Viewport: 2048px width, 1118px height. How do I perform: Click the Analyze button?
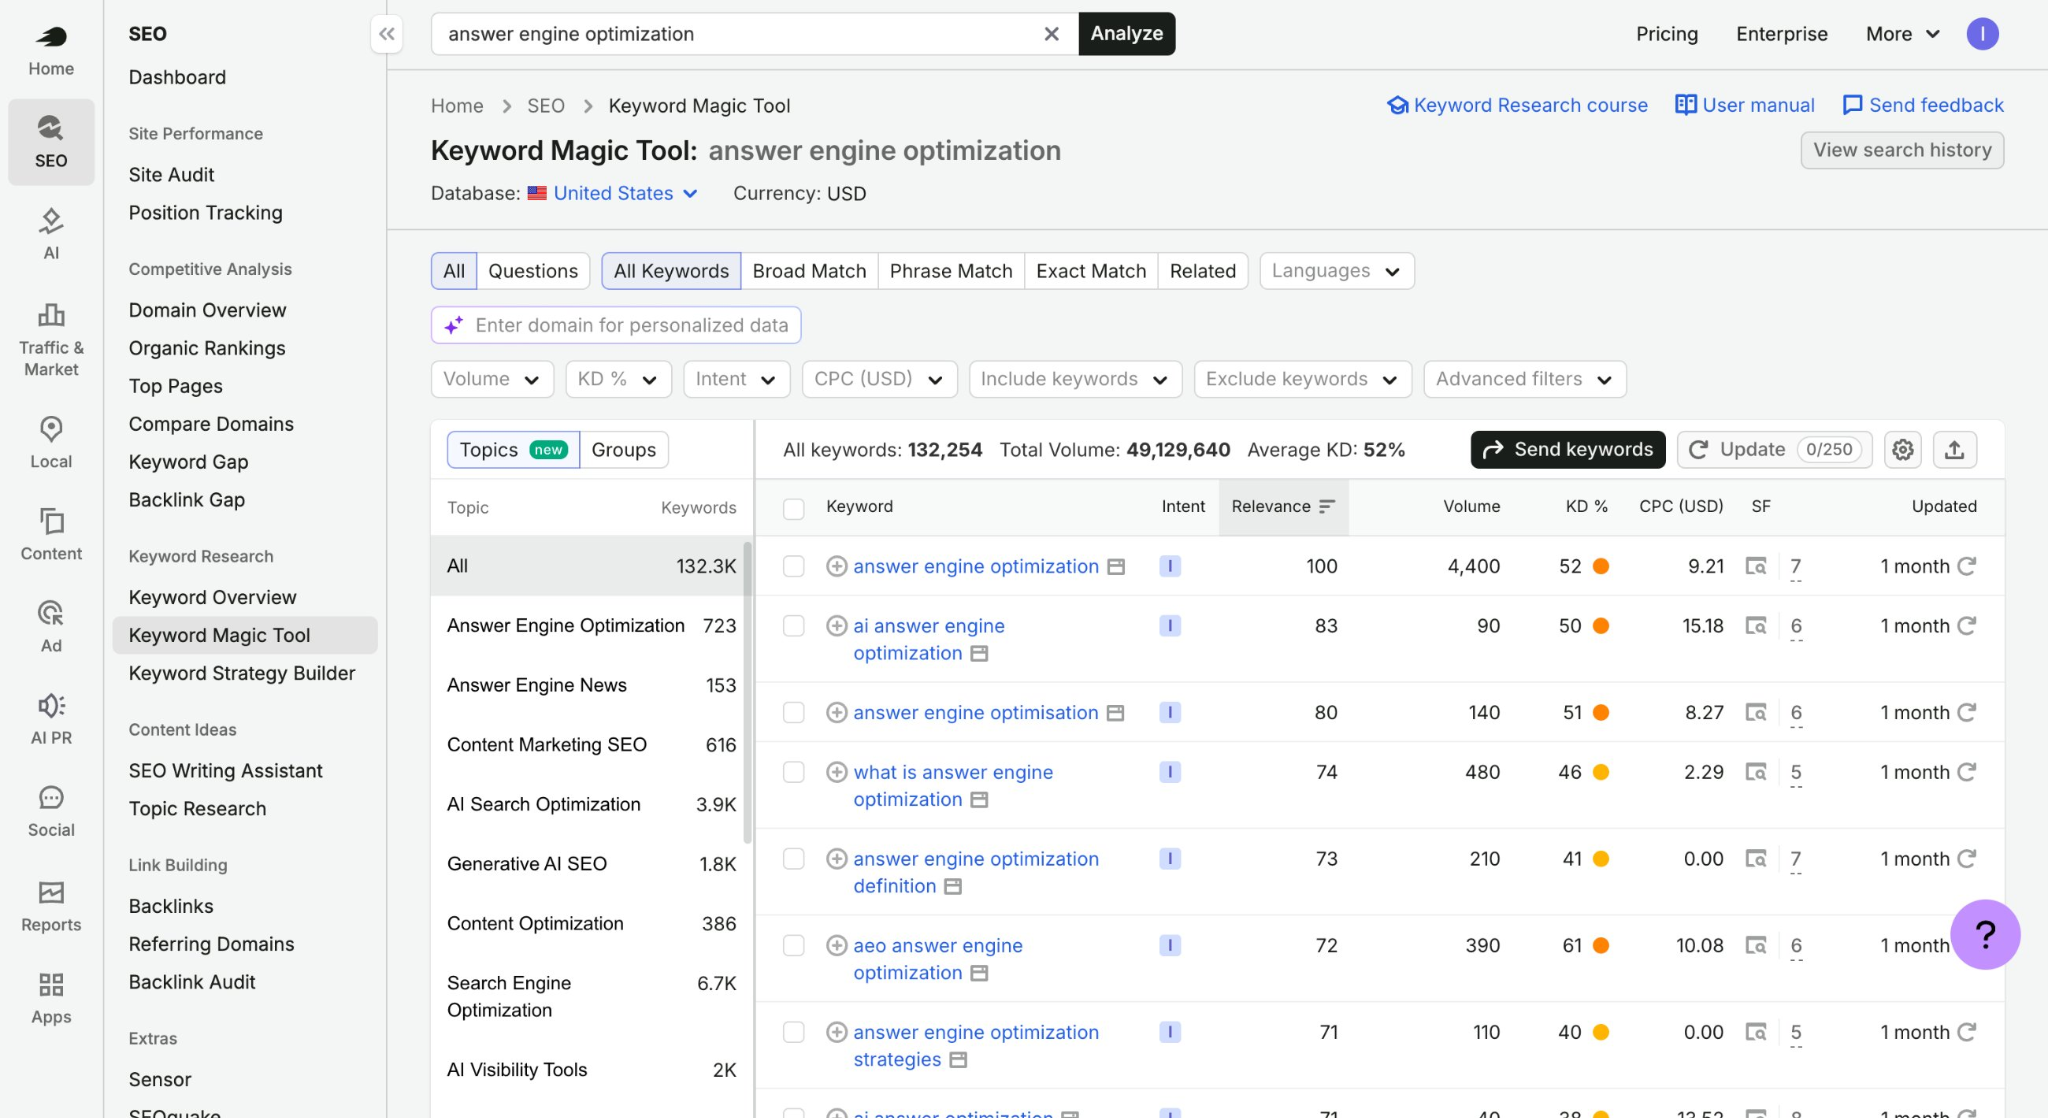tap(1126, 34)
